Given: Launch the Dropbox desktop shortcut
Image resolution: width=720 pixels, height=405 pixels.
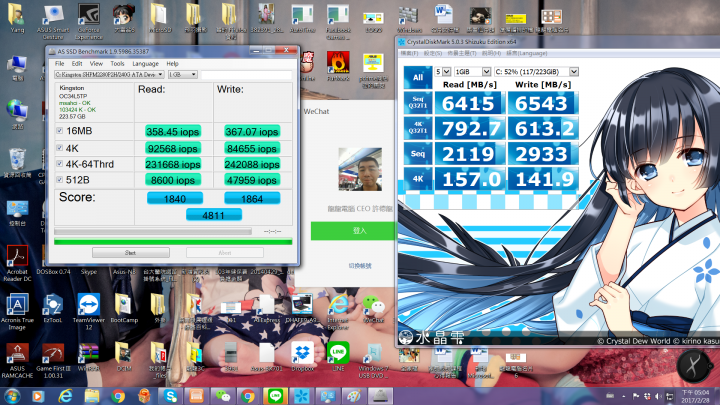Looking at the screenshot, I should pyautogui.click(x=303, y=357).
